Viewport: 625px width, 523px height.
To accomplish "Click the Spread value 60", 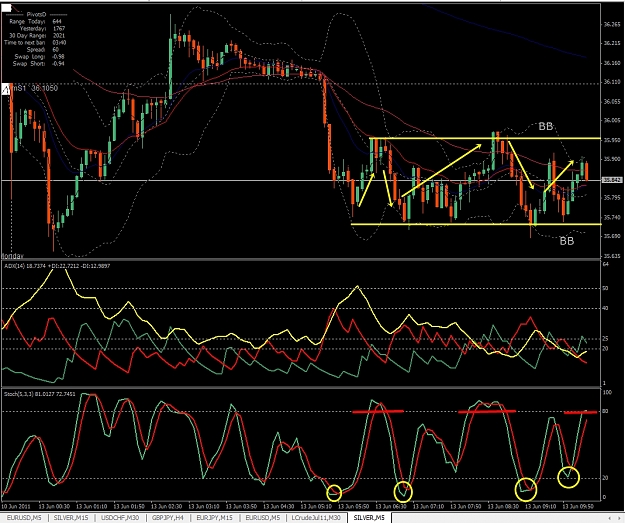I will point(55,49).
